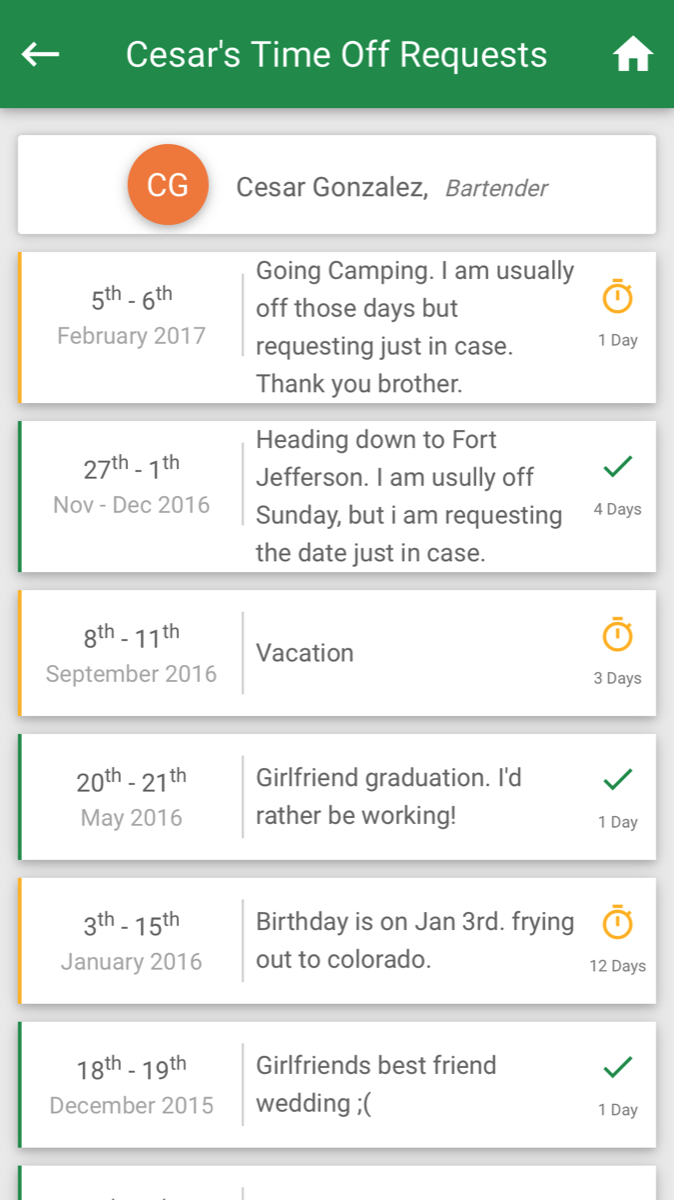The height and width of the screenshot is (1200, 674).
Task: Select the January 2016 date range
Action: pos(131,941)
